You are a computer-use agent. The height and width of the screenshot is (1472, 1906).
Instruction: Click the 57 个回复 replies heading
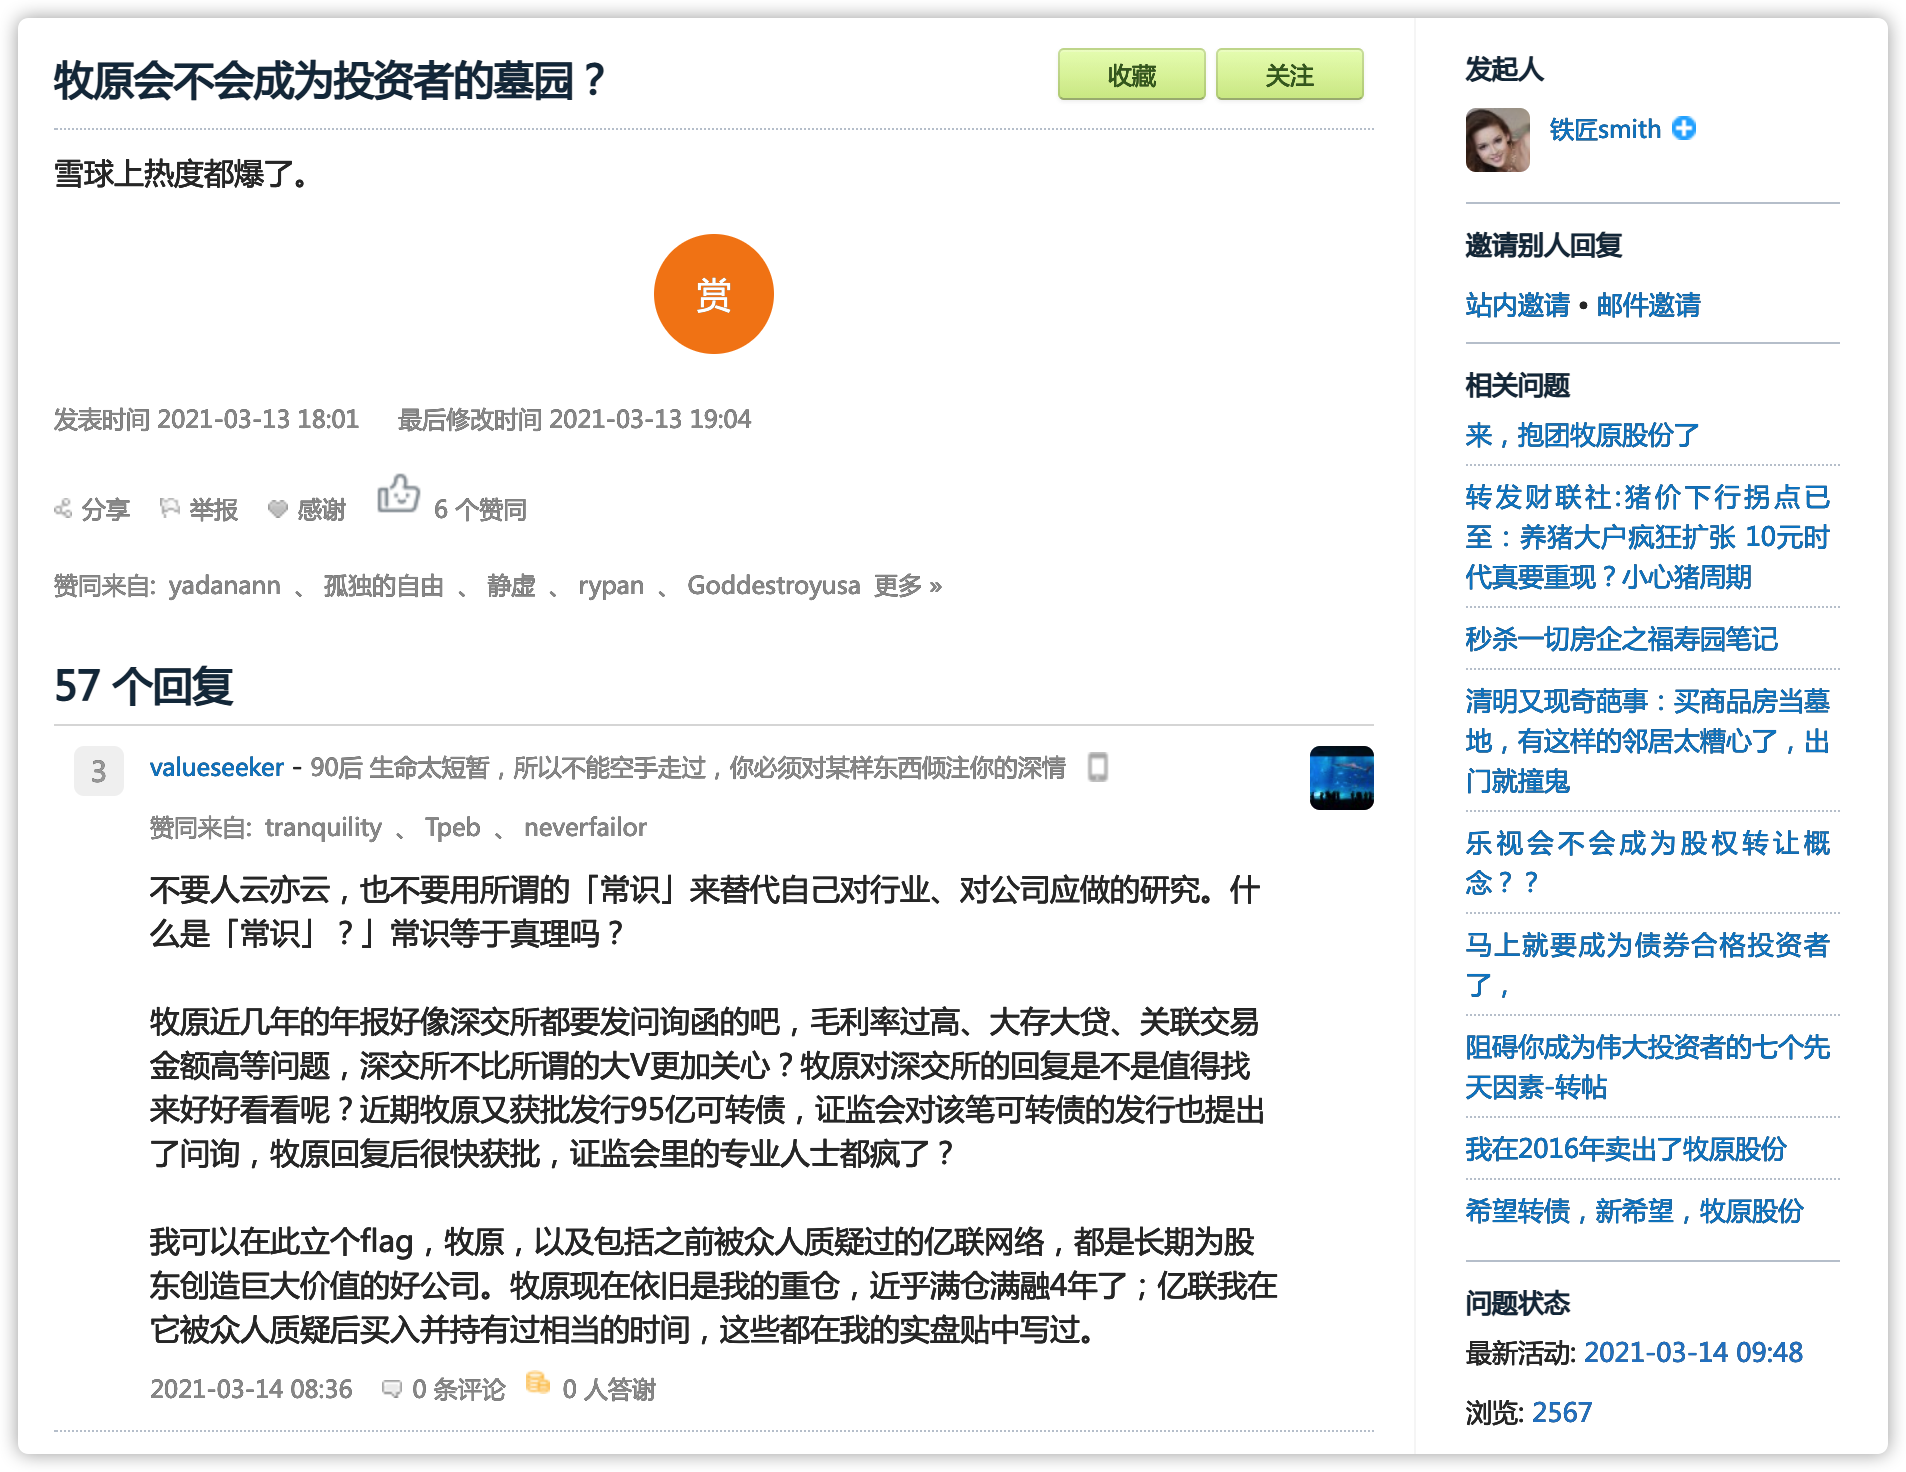tap(144, 686)
